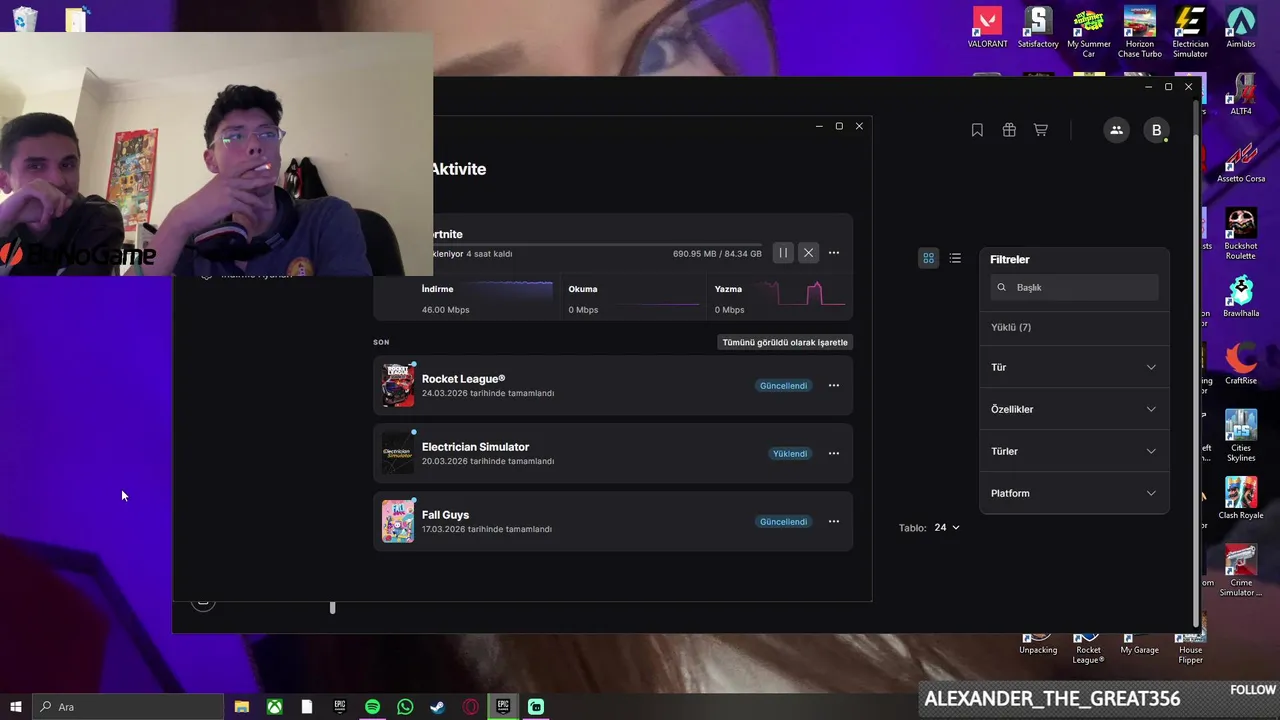
Task: Click the Güncellendi badge for Rocket League
Action: [x=783, y=386]
